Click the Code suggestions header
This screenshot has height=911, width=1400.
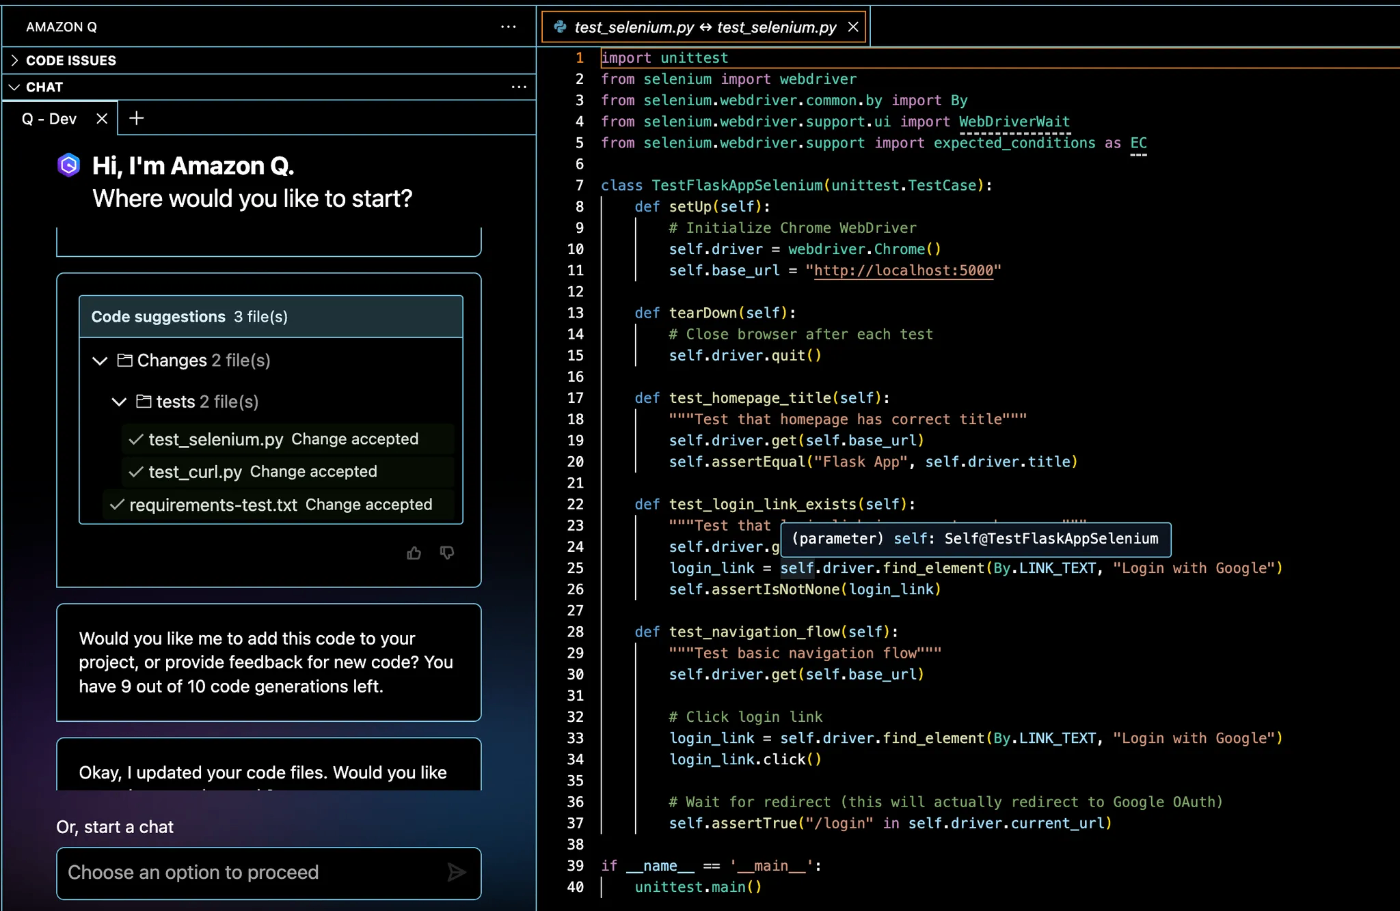tap(271, 317)
